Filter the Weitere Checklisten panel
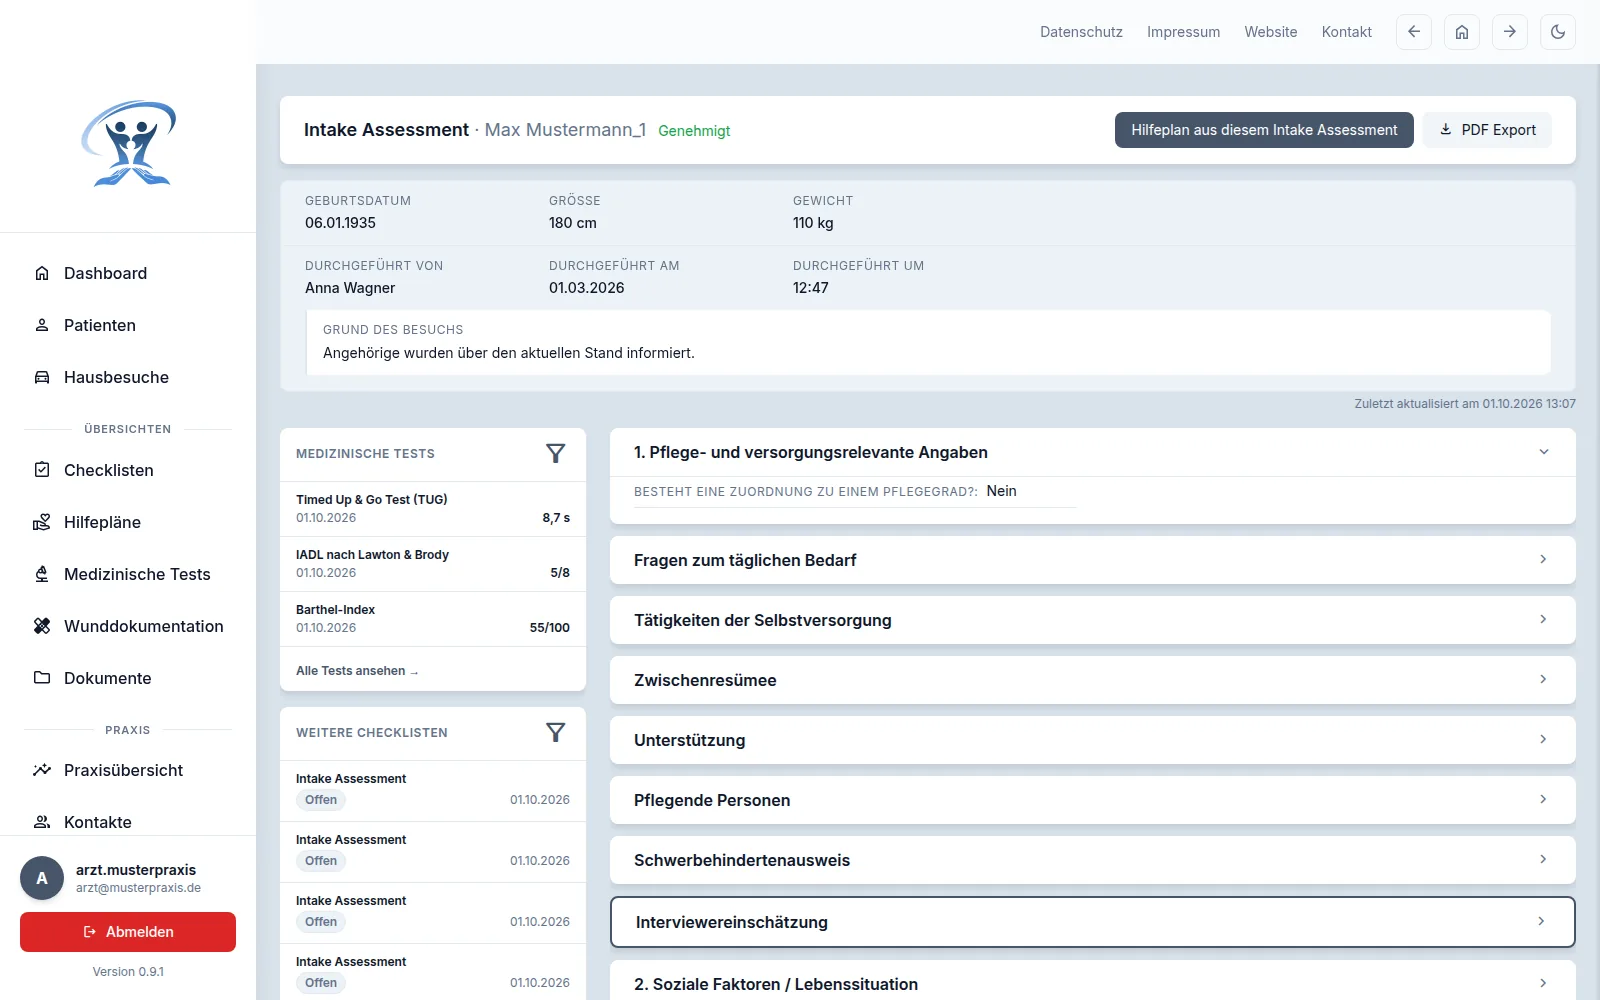Screen dimensions: 1600x1000 556,732
